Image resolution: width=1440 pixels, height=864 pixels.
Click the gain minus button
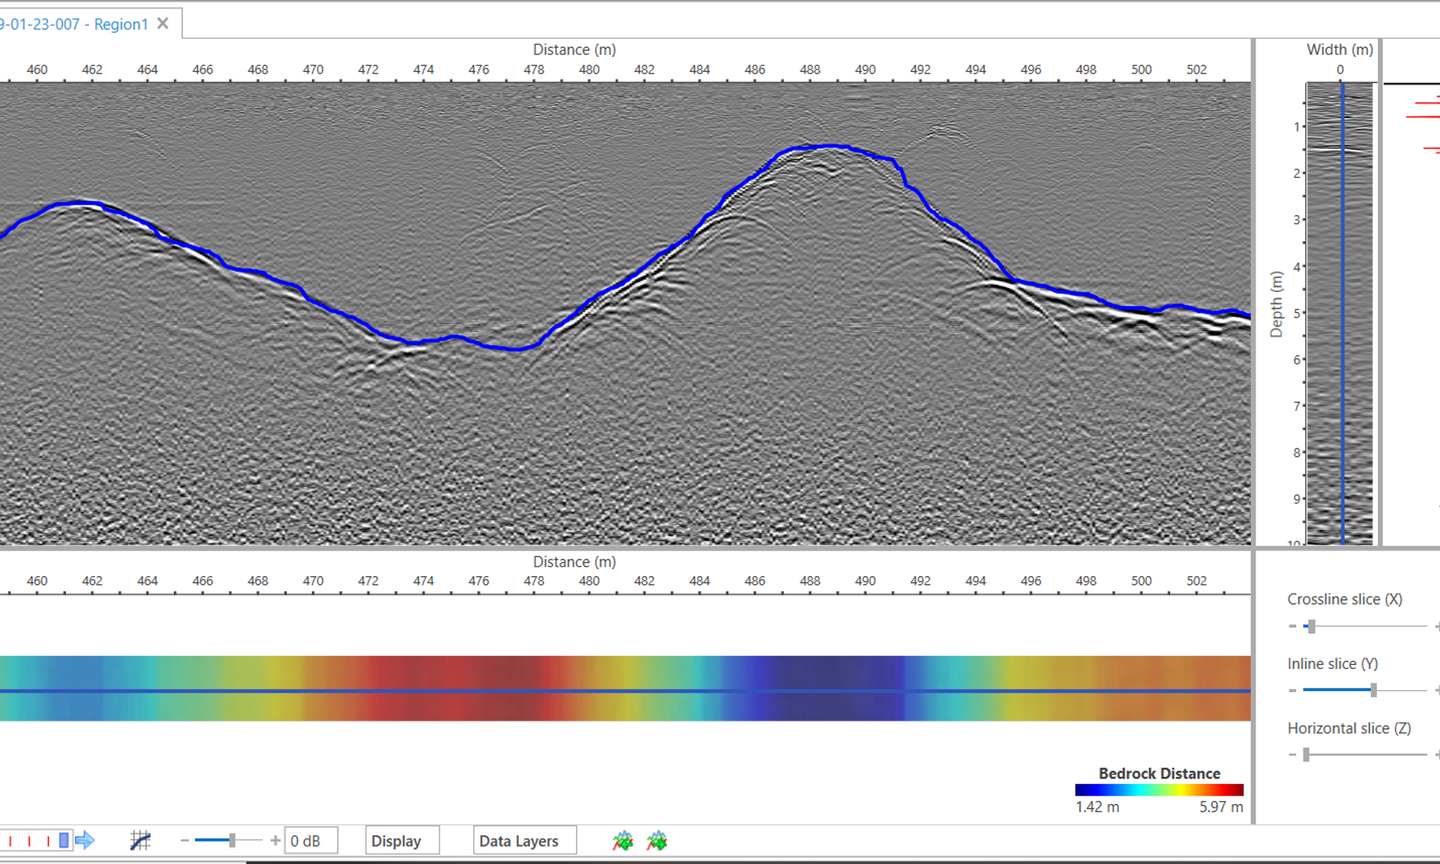pyautogui.click(x=184, y=841)
